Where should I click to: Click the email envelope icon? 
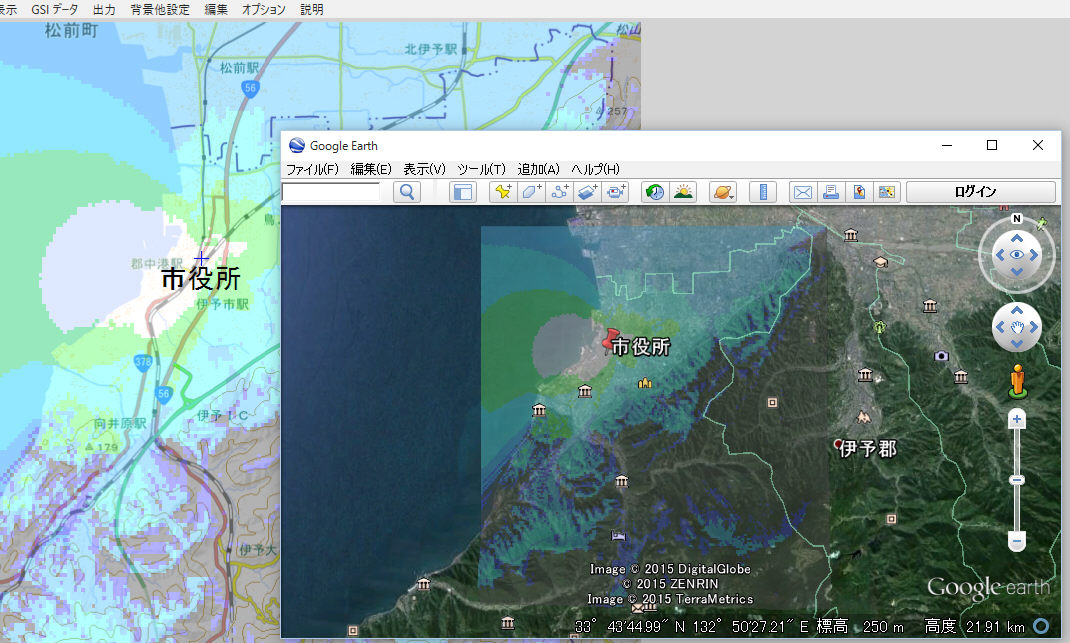(802, 192)
